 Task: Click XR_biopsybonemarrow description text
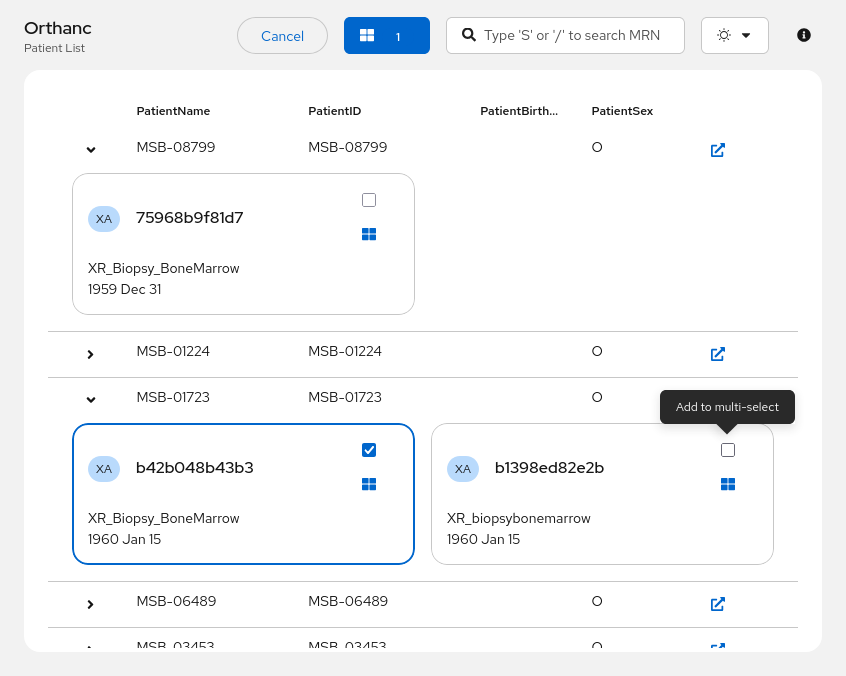518,518
